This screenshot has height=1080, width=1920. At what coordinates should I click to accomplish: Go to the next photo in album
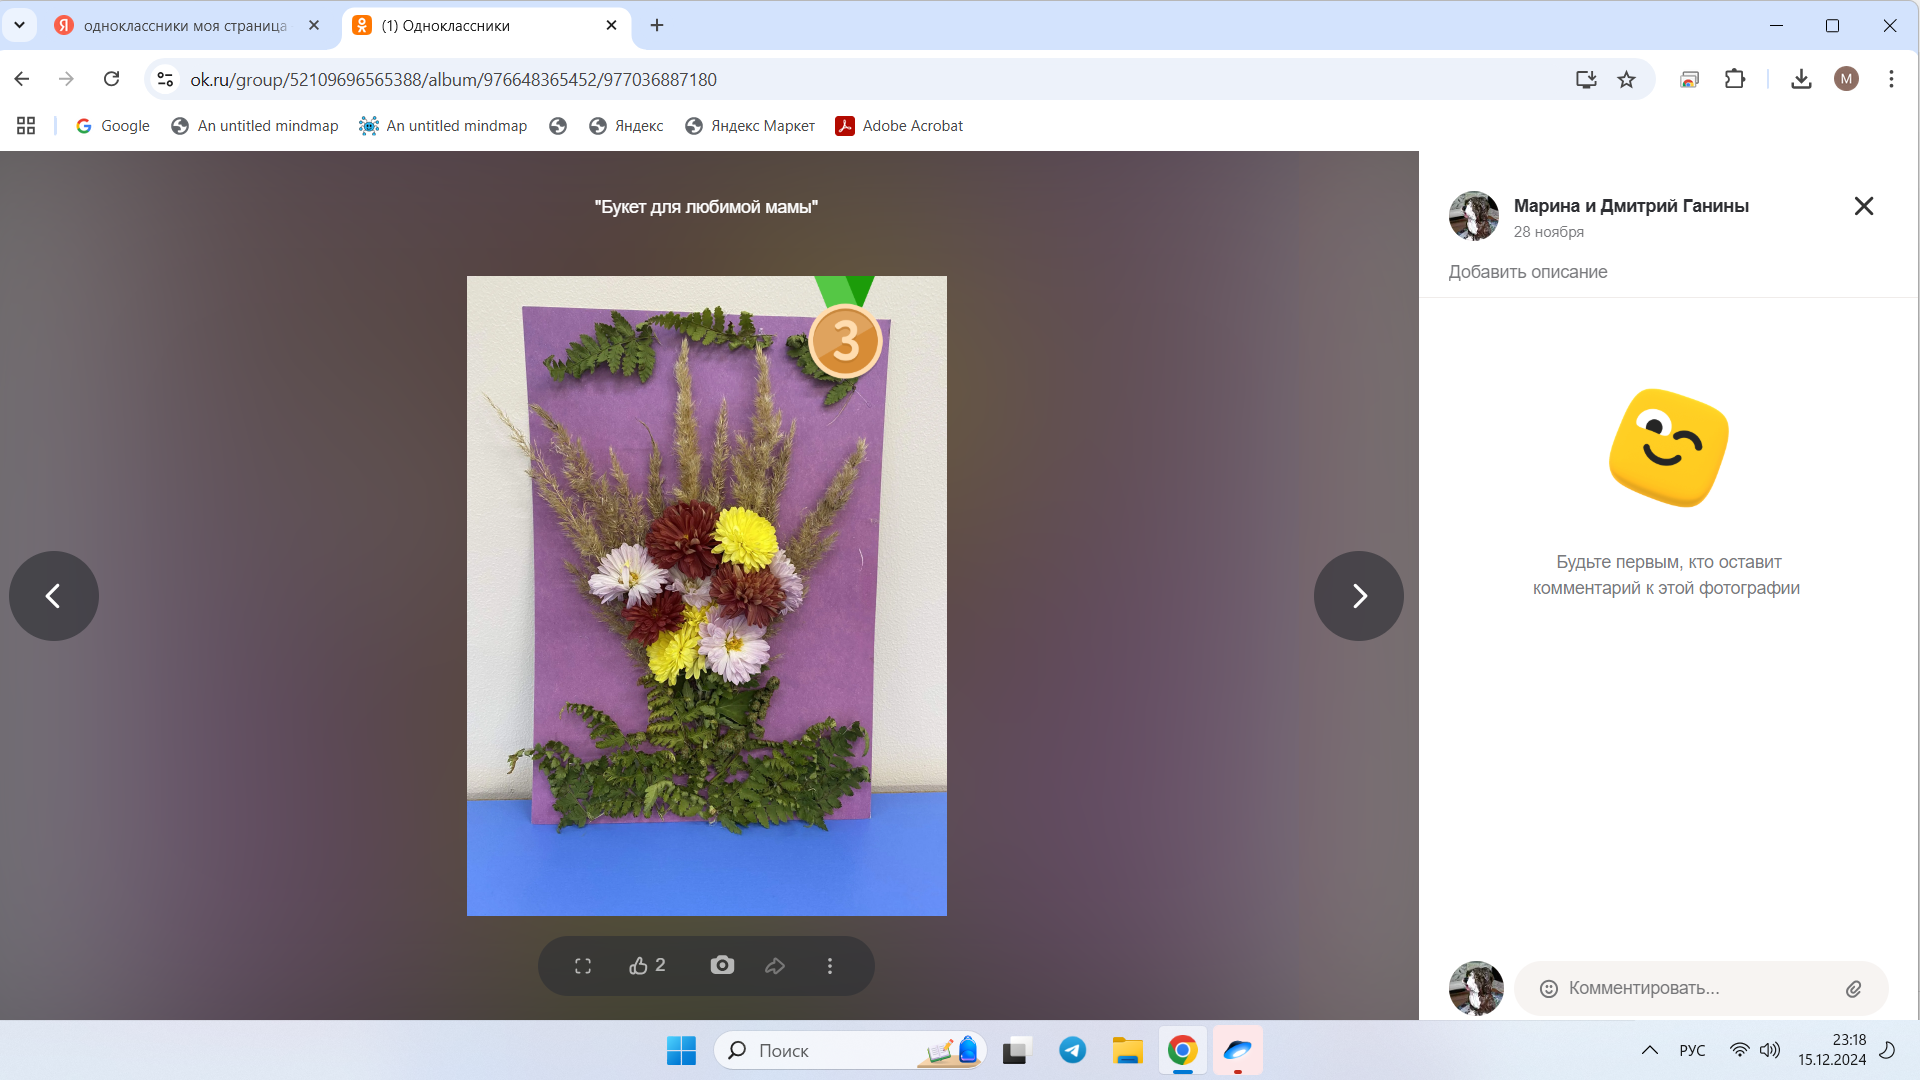(x=1359, y=596)
